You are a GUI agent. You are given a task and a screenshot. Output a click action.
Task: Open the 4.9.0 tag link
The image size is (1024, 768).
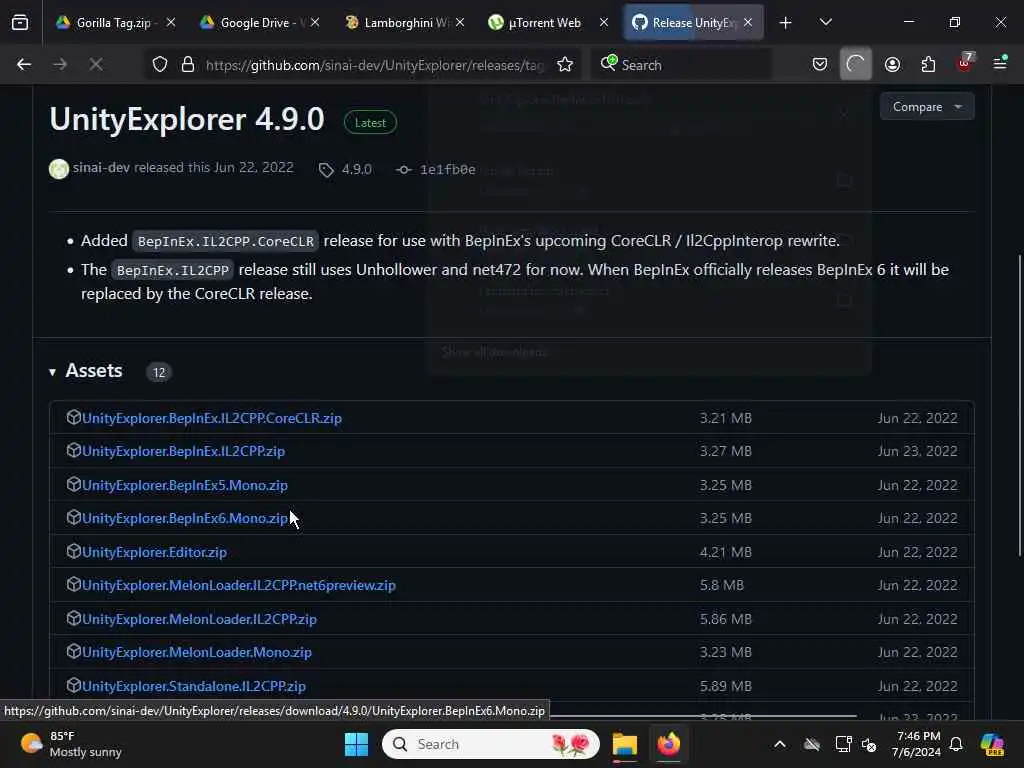click(x=357, y=170)
